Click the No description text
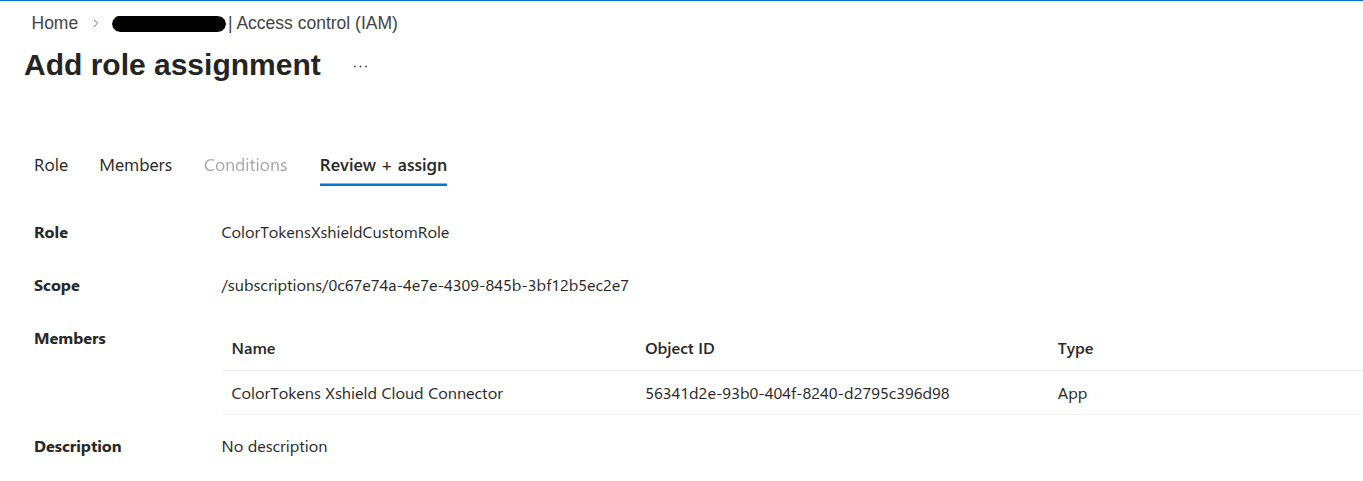Screen dimensions: 1363x481 (274, 447)
